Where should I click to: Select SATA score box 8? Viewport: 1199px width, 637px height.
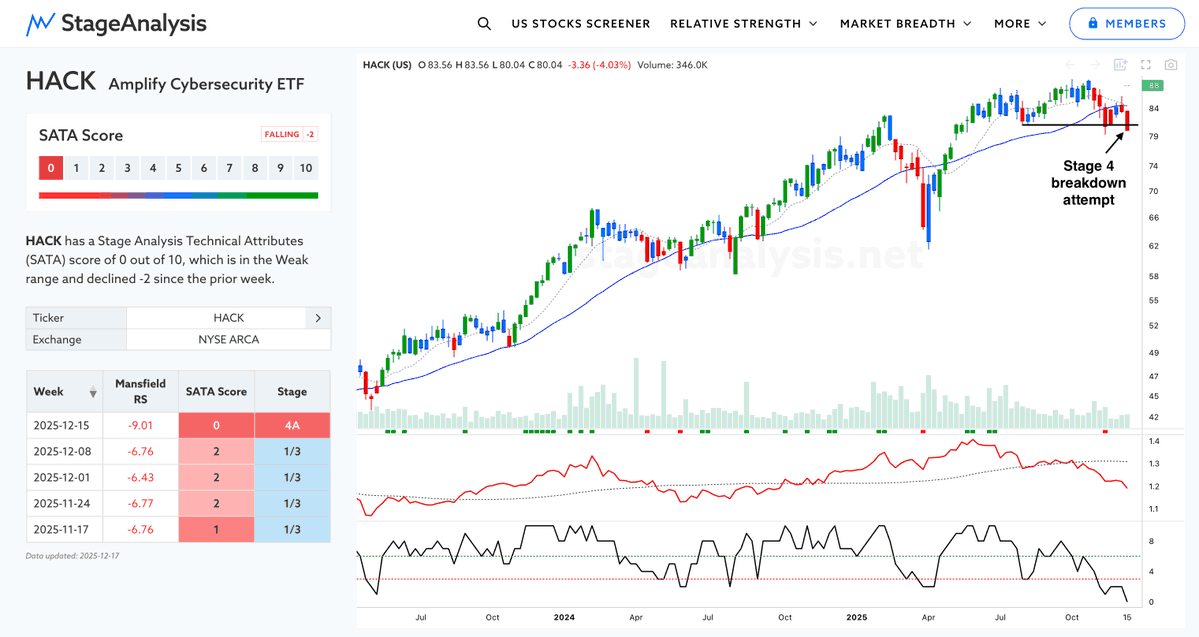click(255, 168)
